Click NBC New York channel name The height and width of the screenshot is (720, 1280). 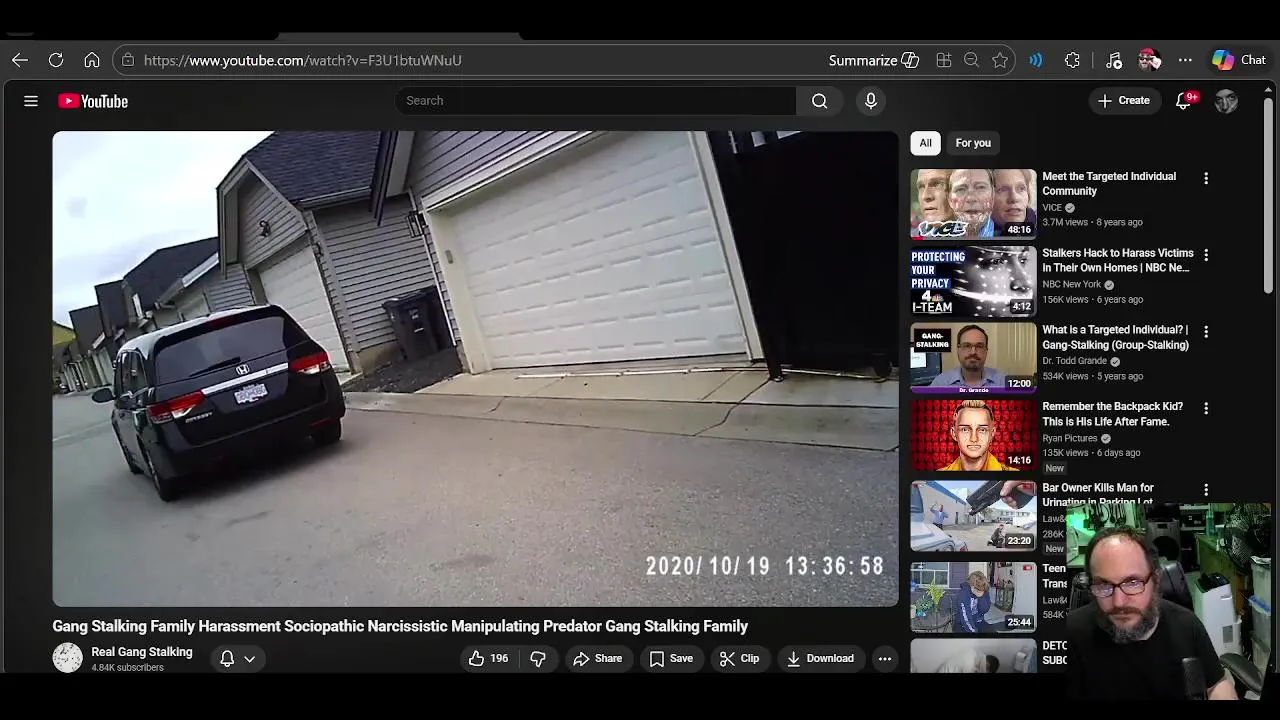click(1071, 285)
